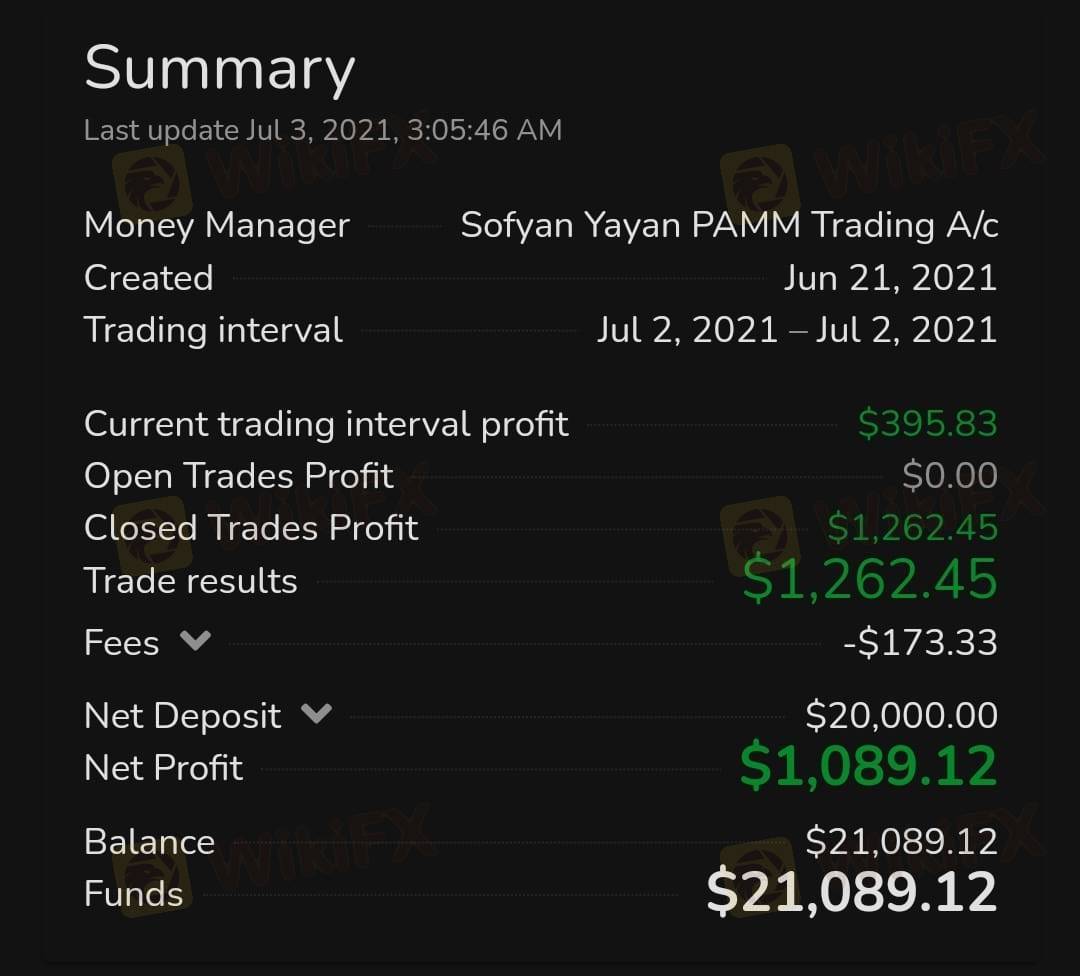
Task: Select the Last update timestamp text
Action: tap(323, 130)
